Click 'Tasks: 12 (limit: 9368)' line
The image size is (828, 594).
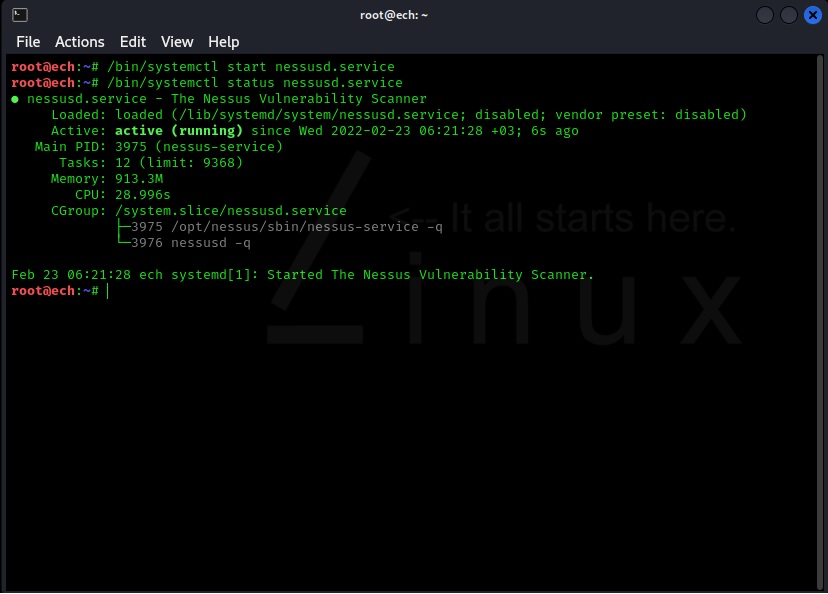[x=150, y=163]
